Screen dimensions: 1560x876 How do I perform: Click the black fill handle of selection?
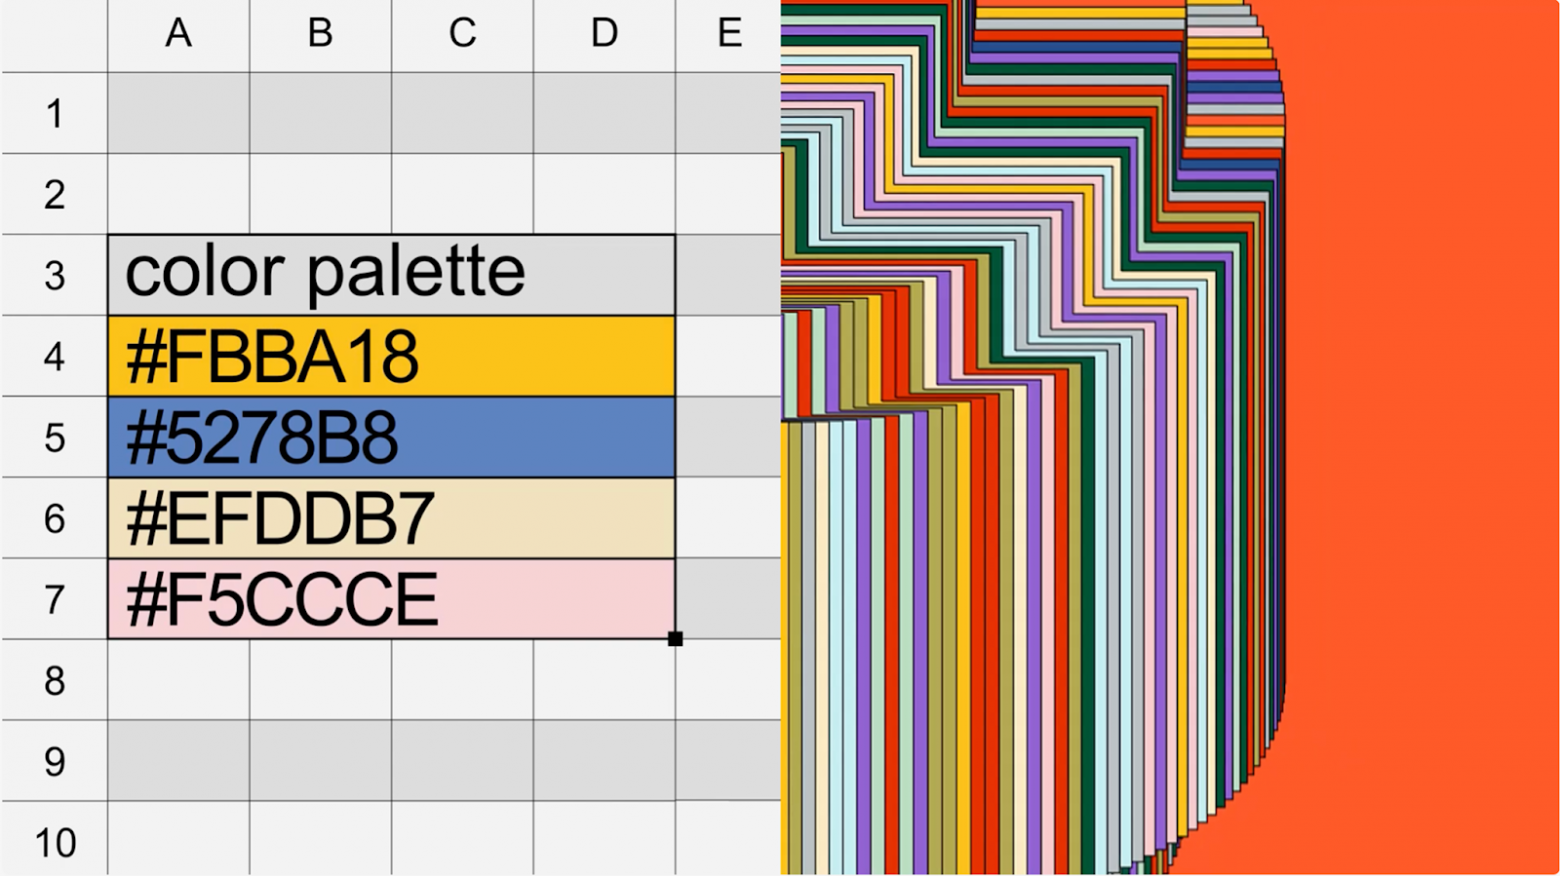[675, 639]
